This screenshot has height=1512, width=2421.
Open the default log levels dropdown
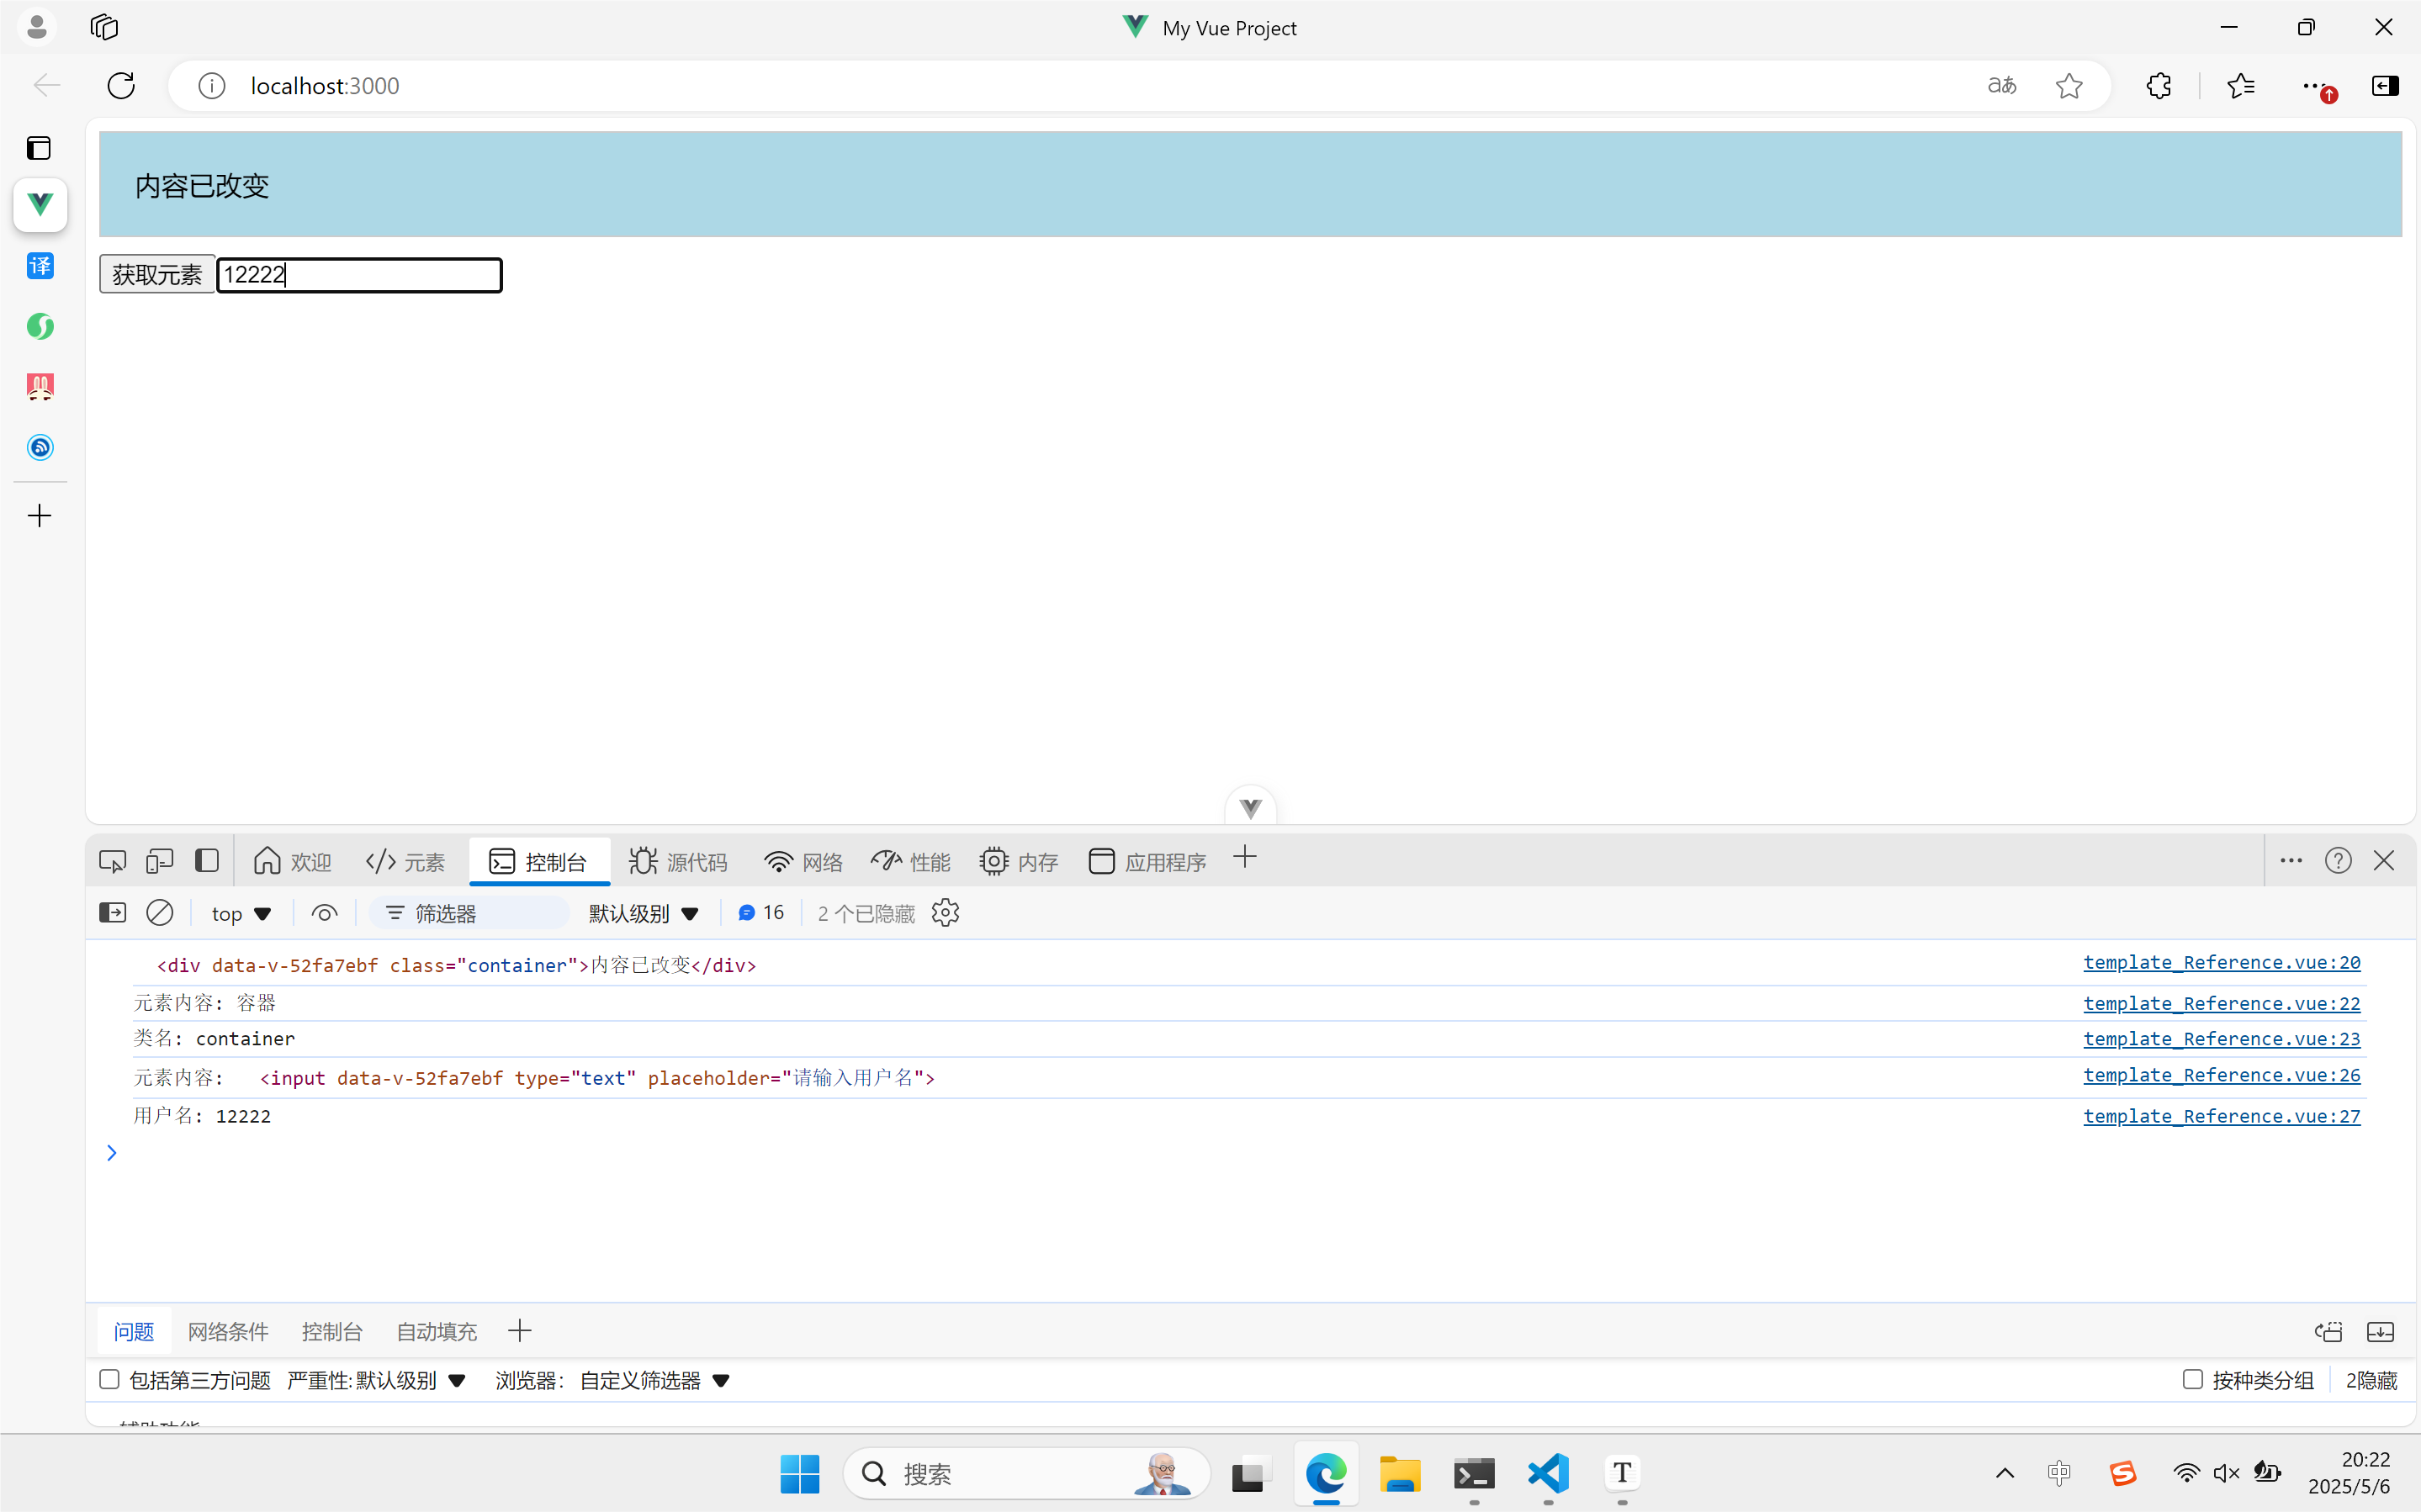tap(643, 914)
